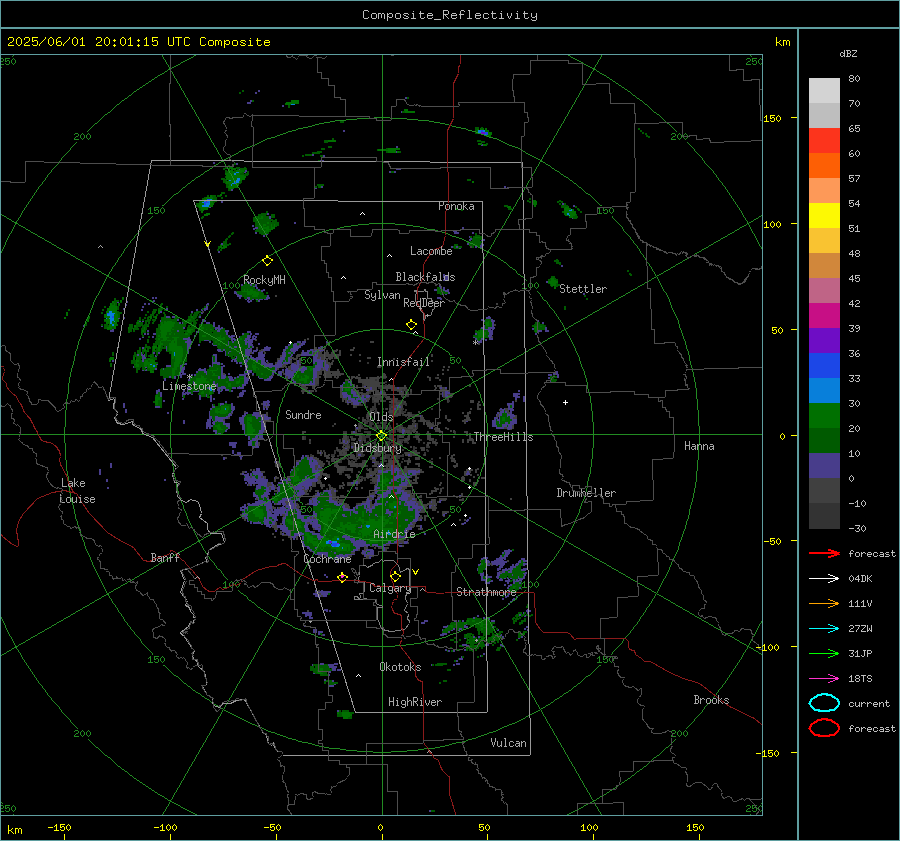Click the Limestone label
Viewport: 900px width, 841px height.
point(189,386)
